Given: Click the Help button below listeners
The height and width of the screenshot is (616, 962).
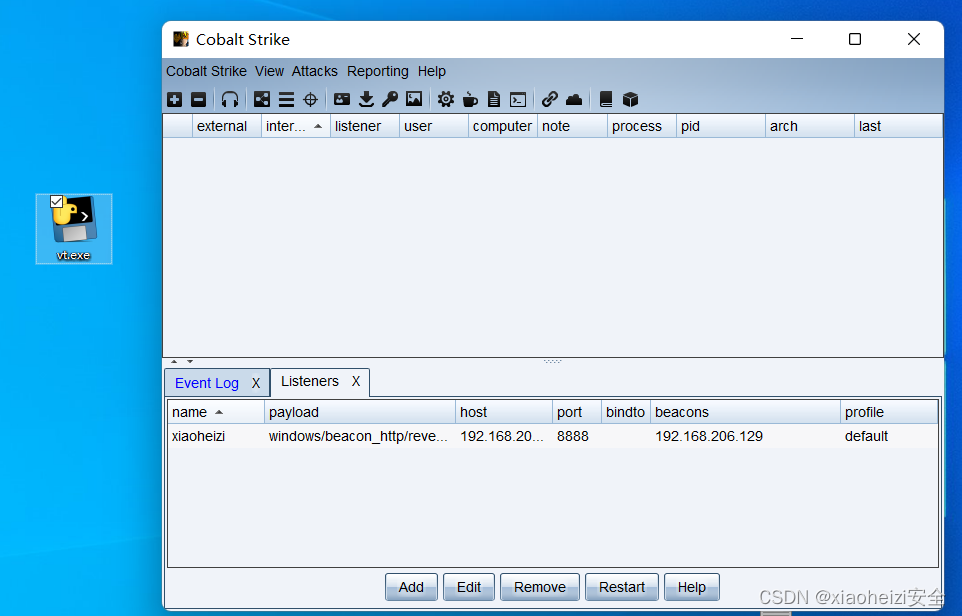Looking at the screenshot, I should [691, 587].
